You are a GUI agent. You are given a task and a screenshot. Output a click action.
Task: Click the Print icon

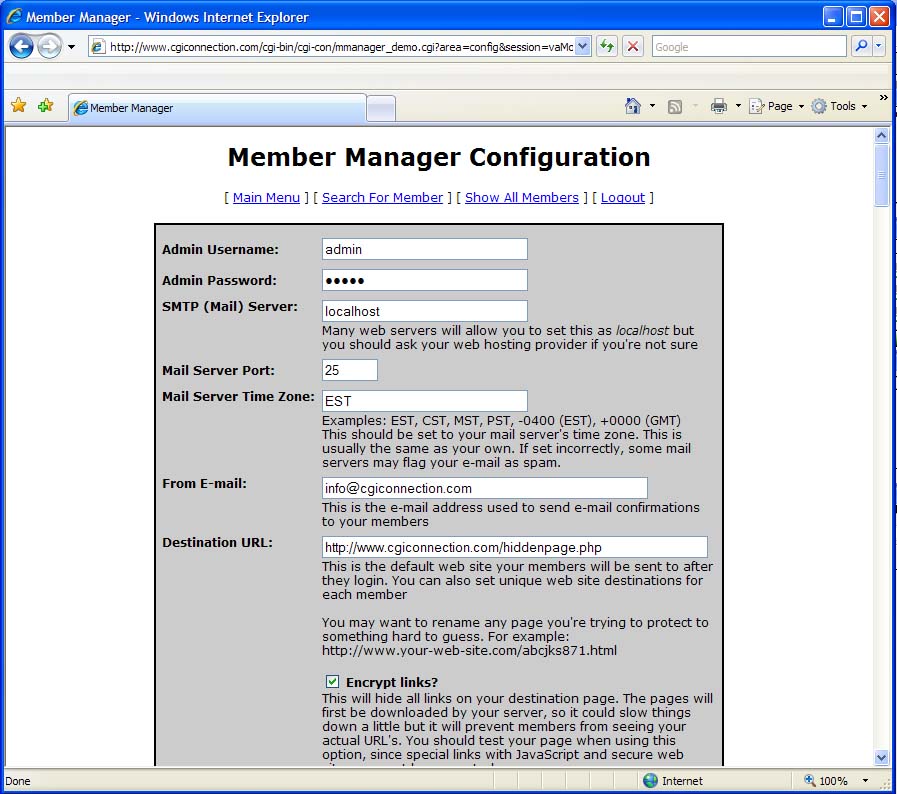click(719, 106)
